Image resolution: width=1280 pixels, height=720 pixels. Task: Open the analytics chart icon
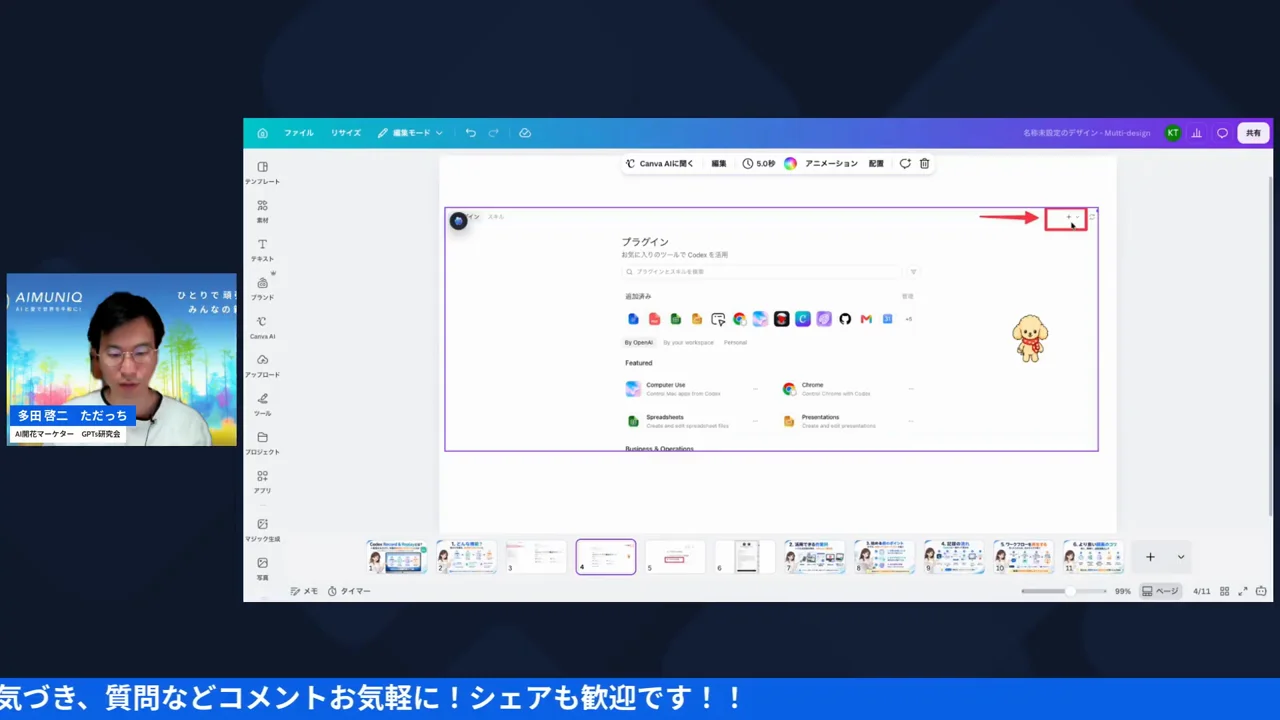click(1197, 133)
